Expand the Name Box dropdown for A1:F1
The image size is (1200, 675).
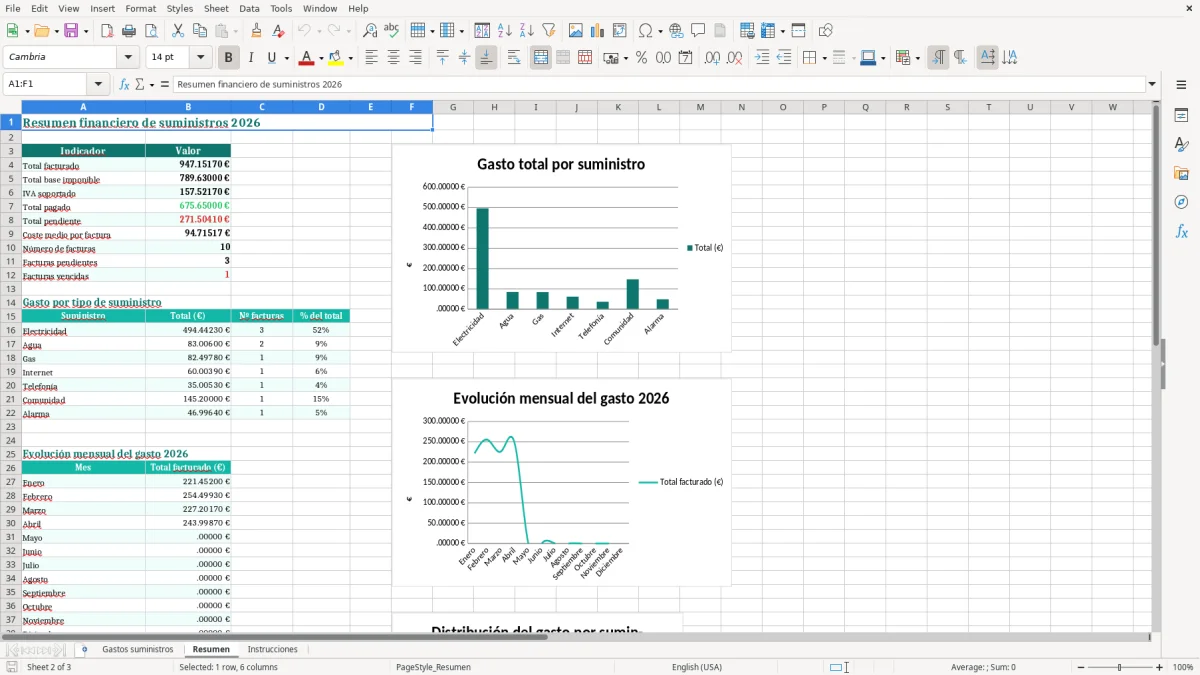pyautogui.click(x=97, y=85)
